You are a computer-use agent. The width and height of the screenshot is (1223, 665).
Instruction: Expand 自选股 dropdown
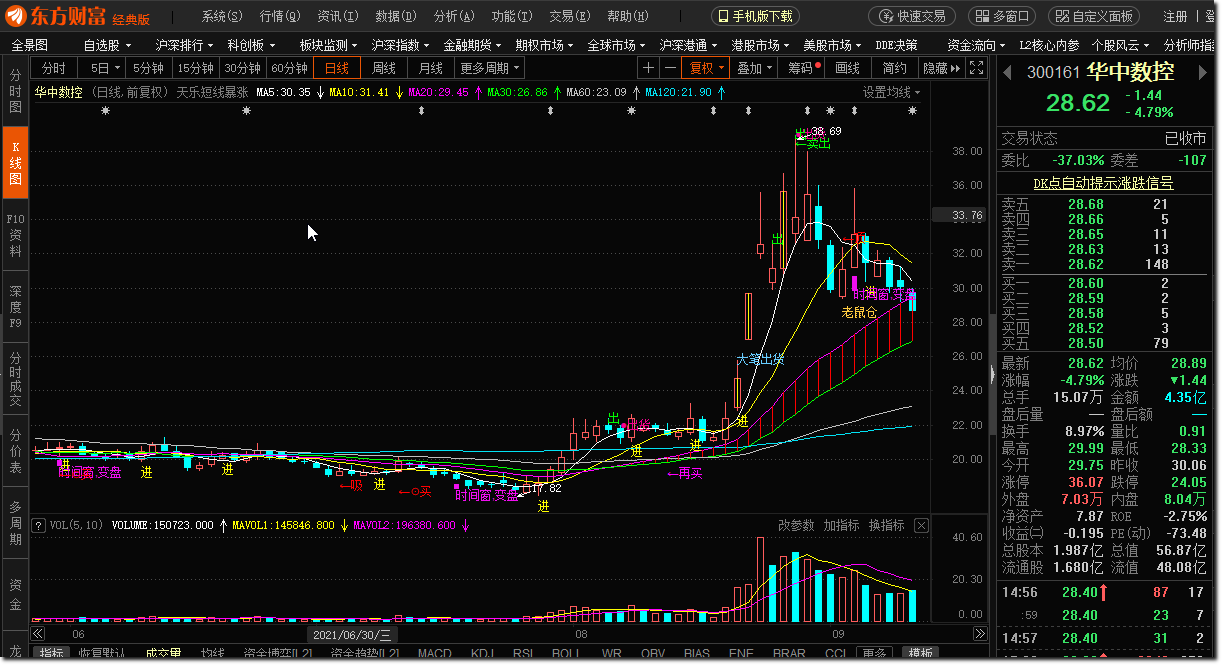(x=107, y=45)
